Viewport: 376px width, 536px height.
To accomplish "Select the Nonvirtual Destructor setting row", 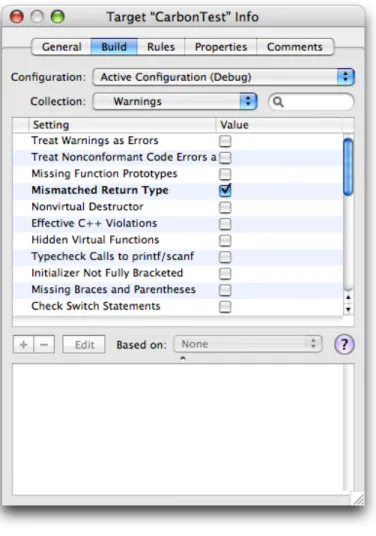I will click(x=178, y=207).
